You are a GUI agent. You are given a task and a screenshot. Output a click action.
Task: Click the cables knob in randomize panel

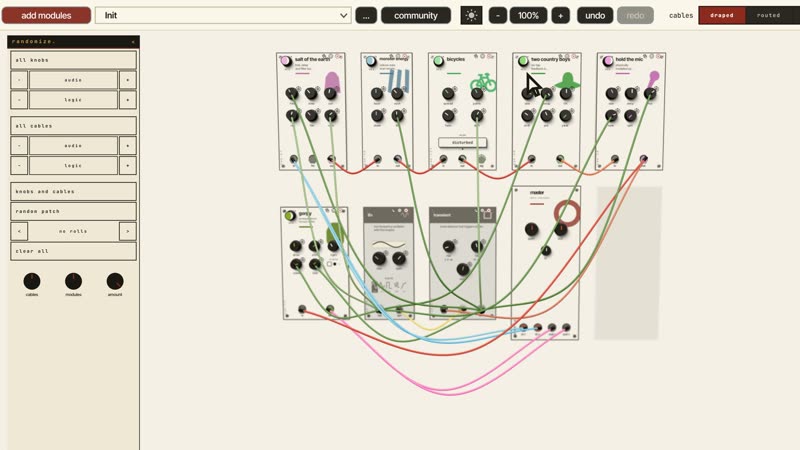click(x=32, y=281)
